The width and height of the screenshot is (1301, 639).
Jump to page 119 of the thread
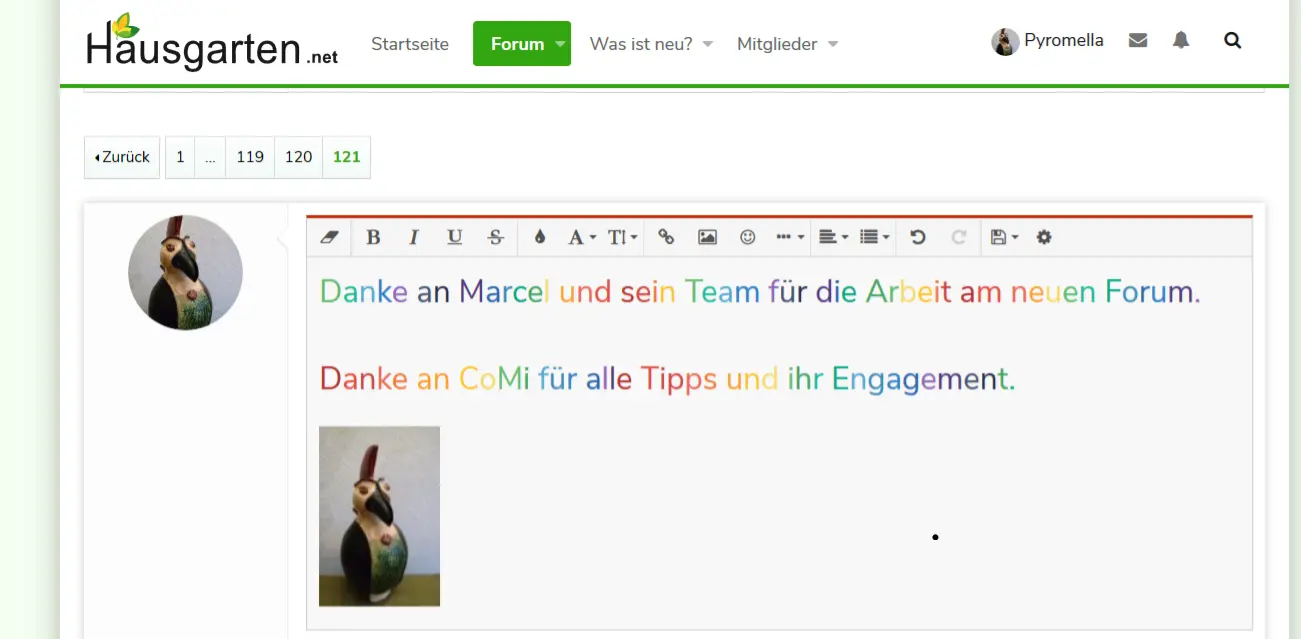pos(249,157)
